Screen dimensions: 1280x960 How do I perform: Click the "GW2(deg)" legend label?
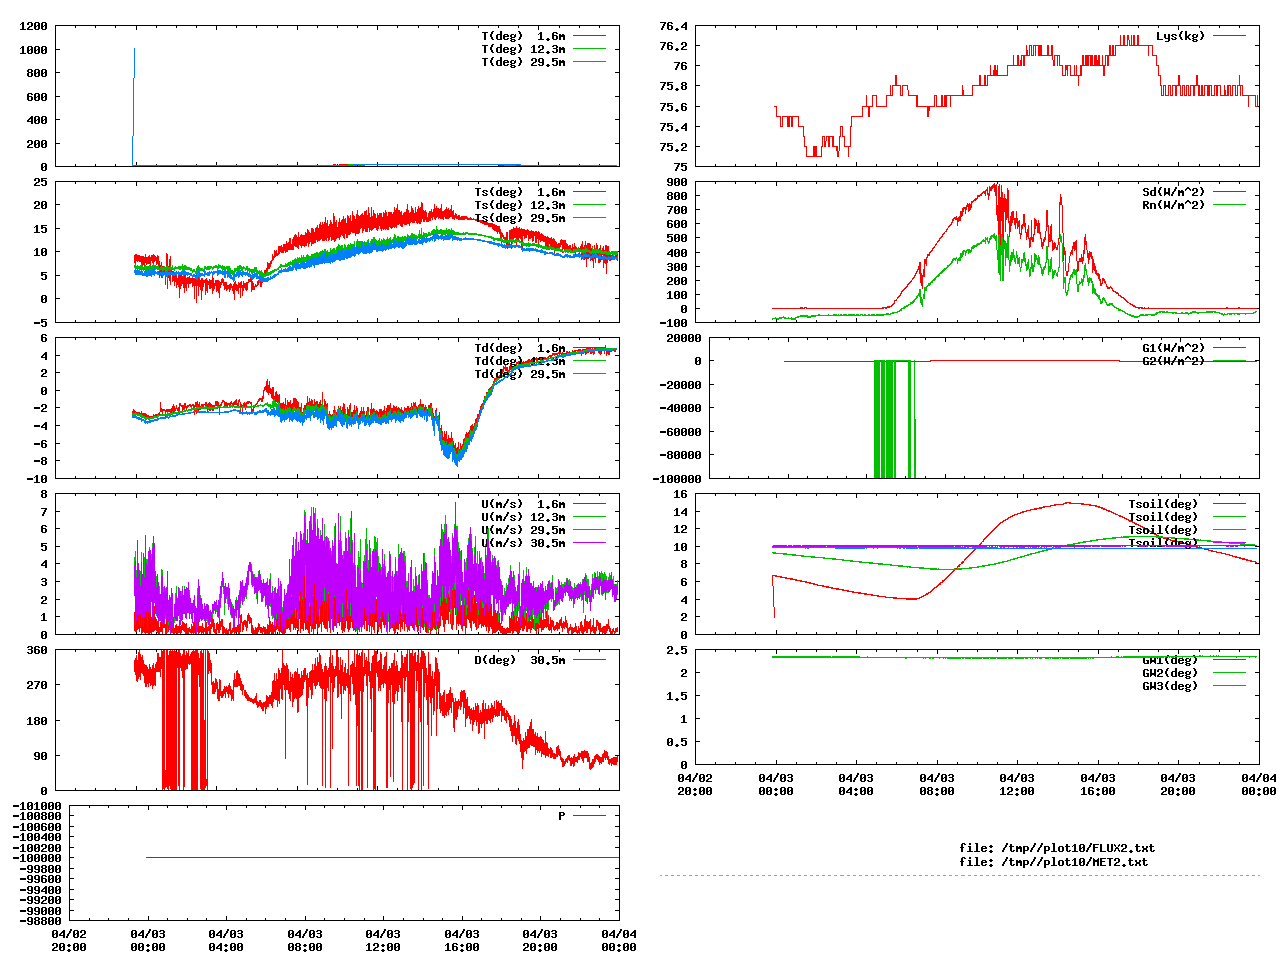click(x=1170, y=673)
